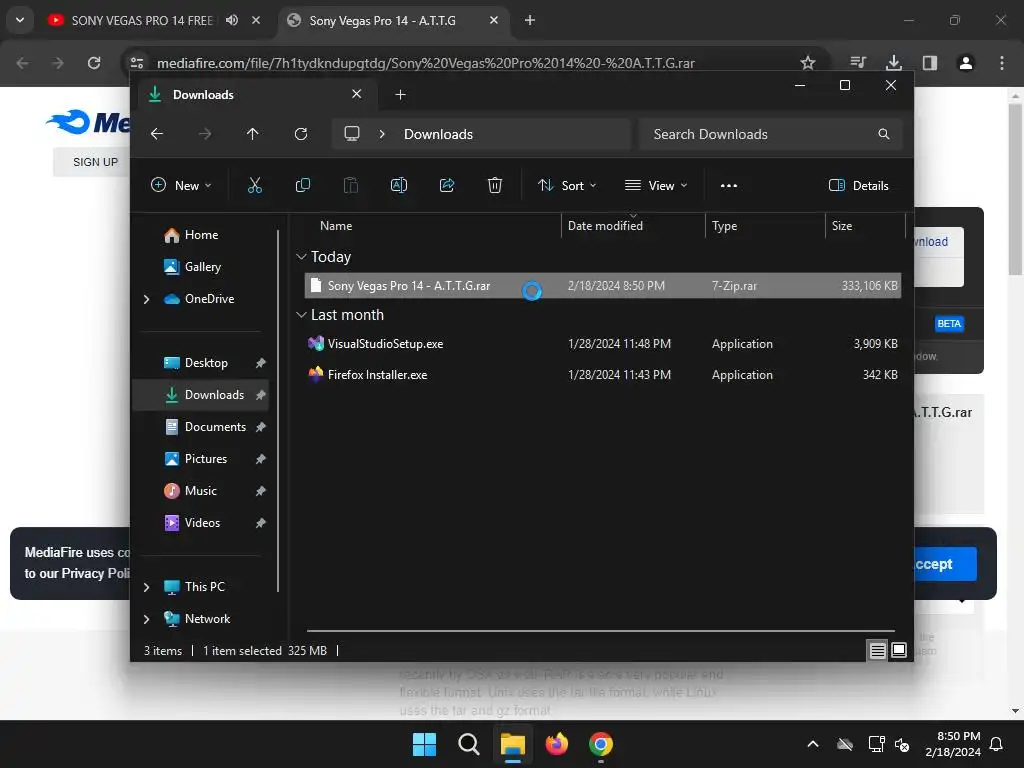The width and height of the screenshot is (1024, 768).
Task: Select VisualStudioSetup.exe file
Action: (x=602, y=344)
